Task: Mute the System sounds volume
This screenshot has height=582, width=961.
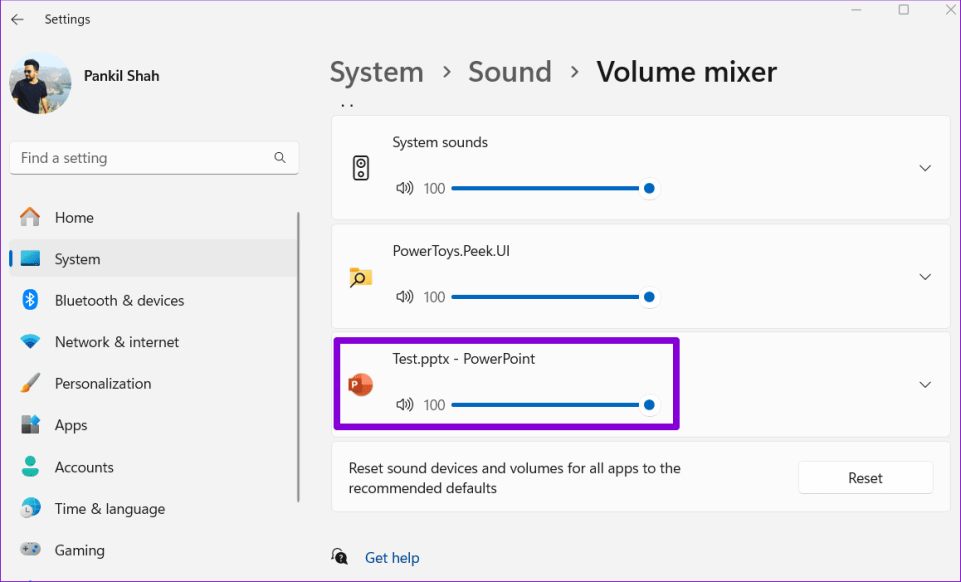Action: tap(404, 188)
